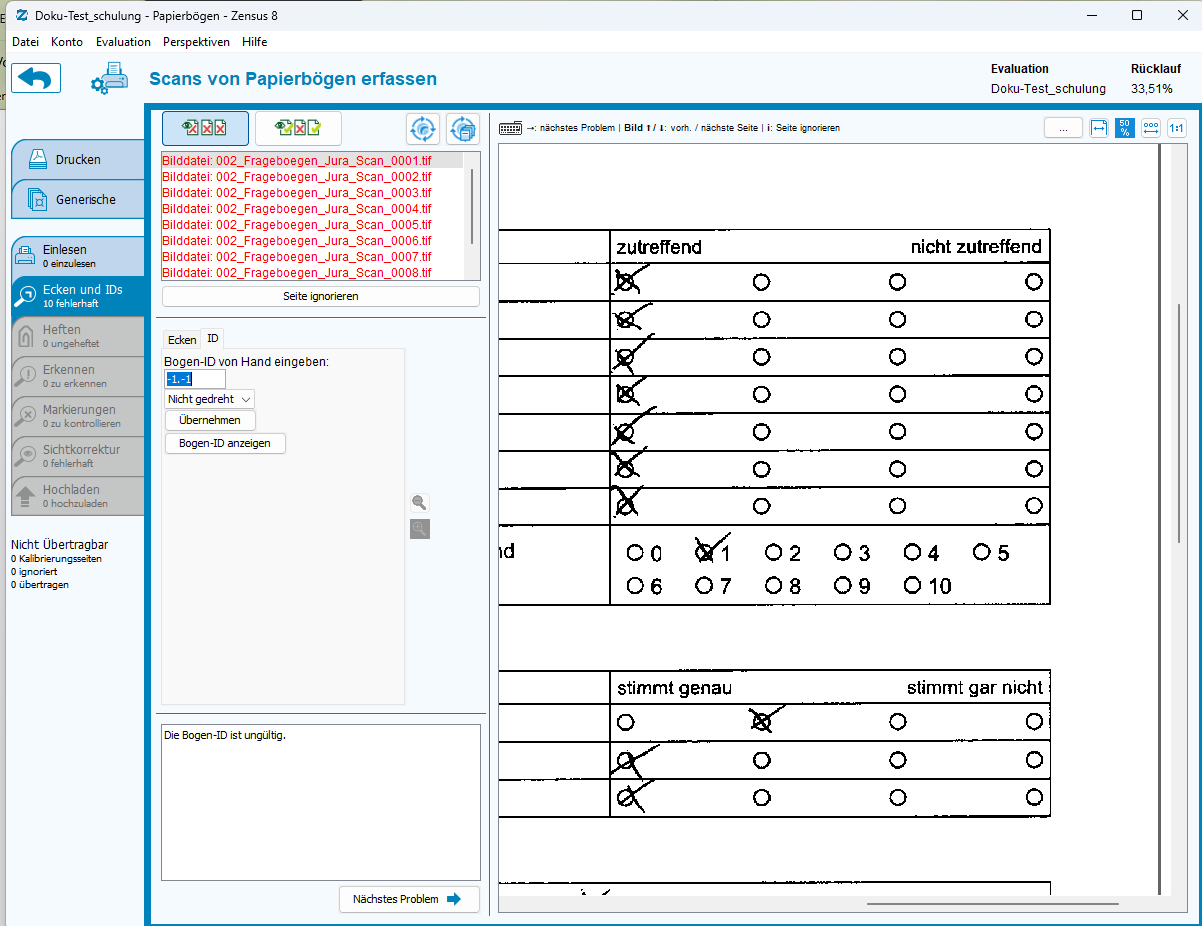The image size is (1202, 926).
Task: Click the Übernehmen button
Action: click(210, 420)
